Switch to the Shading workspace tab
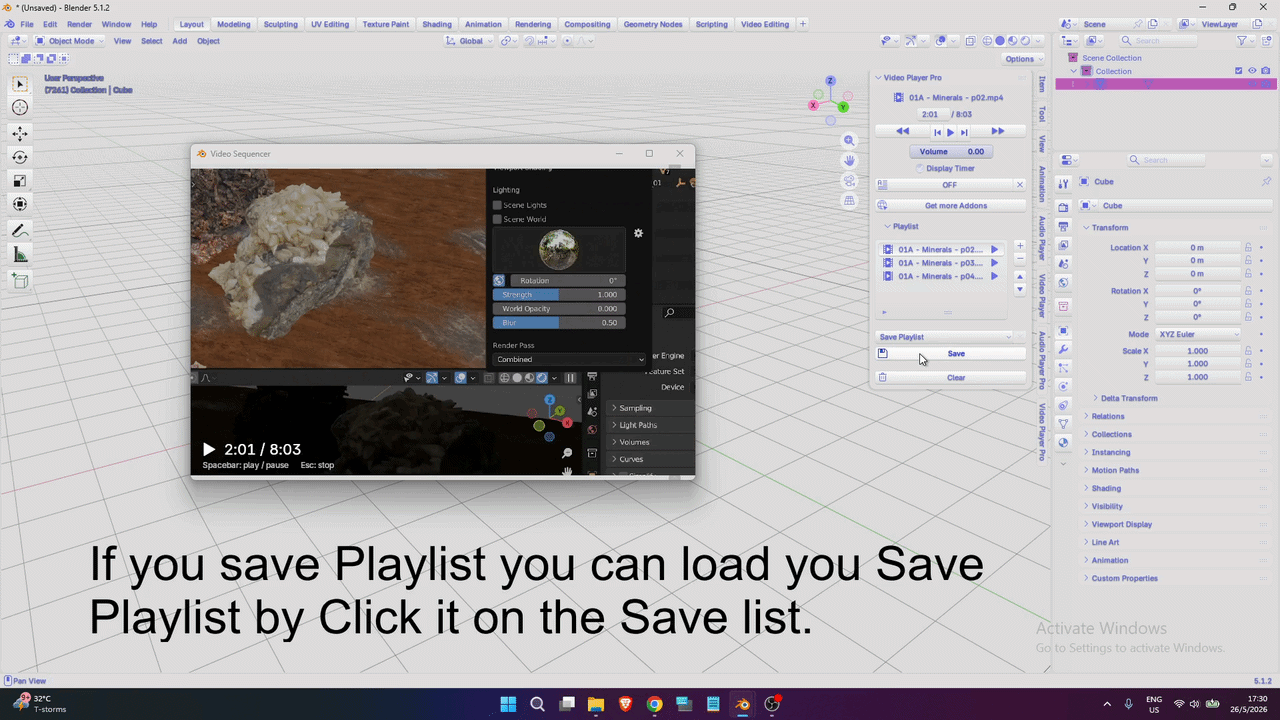Viewport: 1280px width, 720px height. (x=437, y=24)
